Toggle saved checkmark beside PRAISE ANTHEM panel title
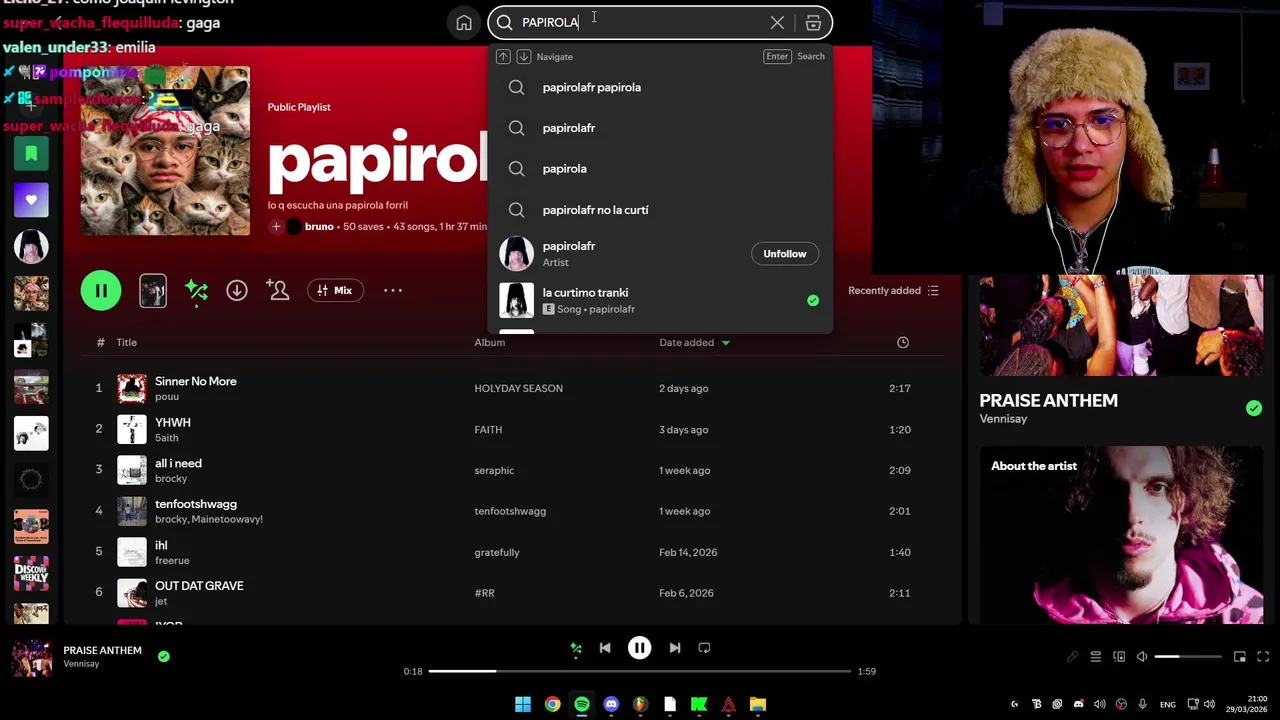This screenshot has height=720, width=1280. click(1254, 408)
